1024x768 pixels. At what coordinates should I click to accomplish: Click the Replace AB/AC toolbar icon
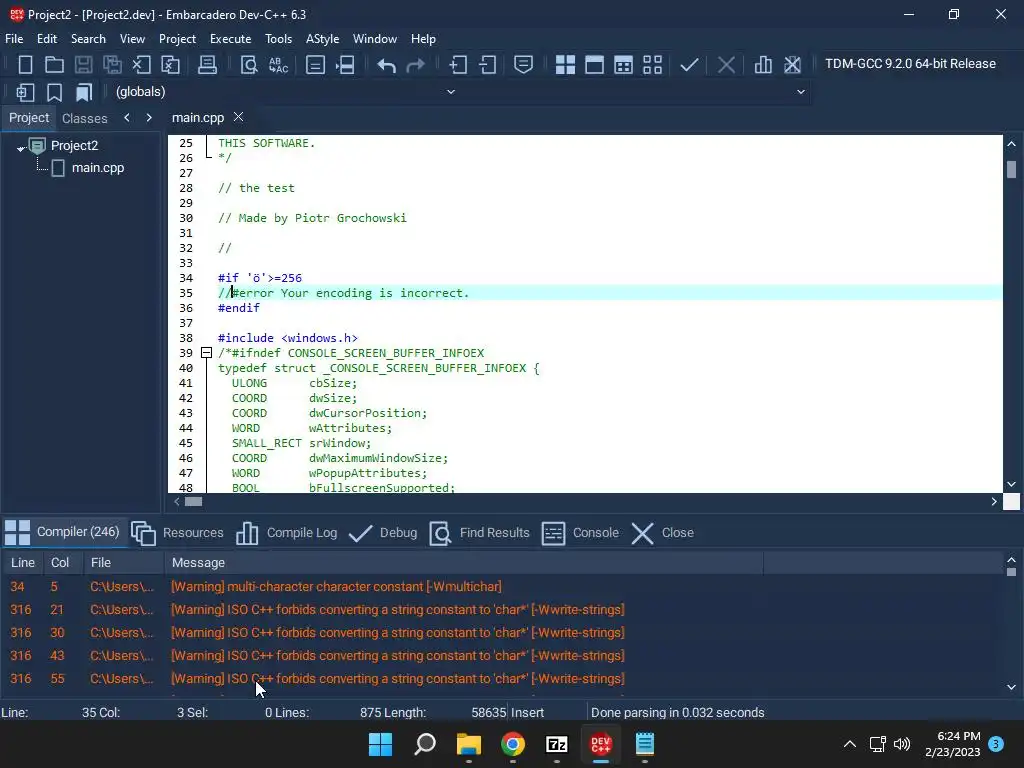pos(279,65)
